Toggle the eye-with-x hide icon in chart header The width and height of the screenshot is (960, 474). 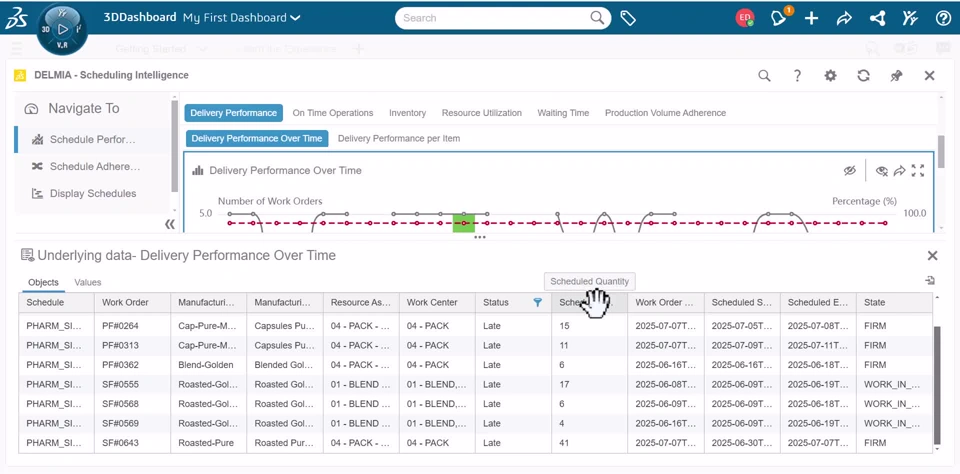click(x=882, y=171)
